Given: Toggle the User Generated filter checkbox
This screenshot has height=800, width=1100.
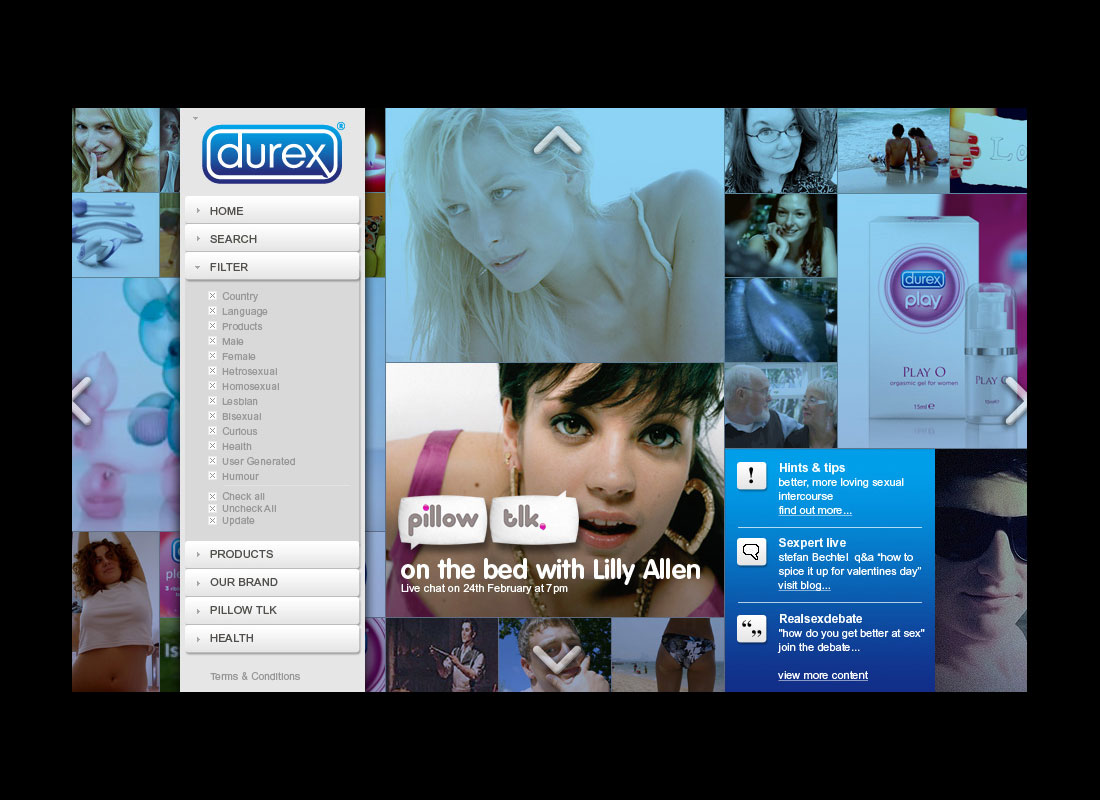Looking at the screenshot, I should coord(213,461).
